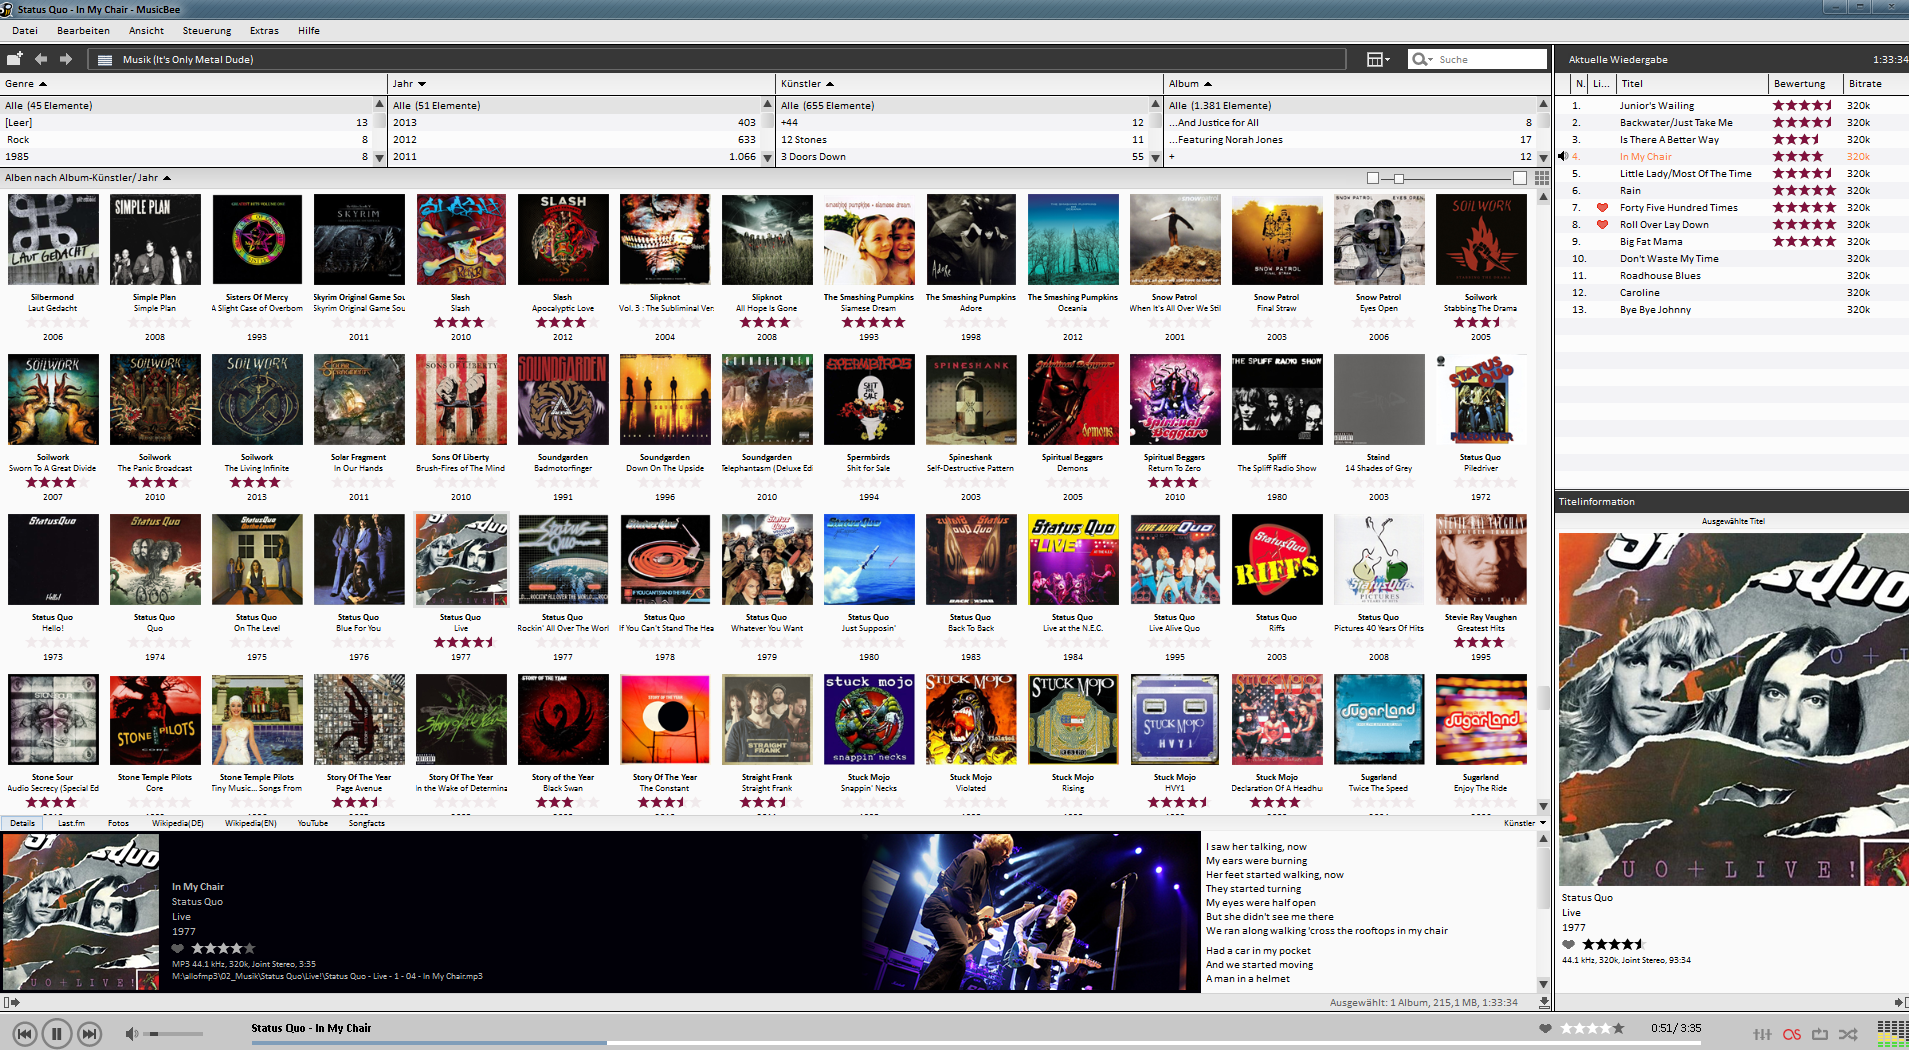Switch to the YouTube tab
The height and width of the screenshot is (1050, 1909).
click(312, 823)
